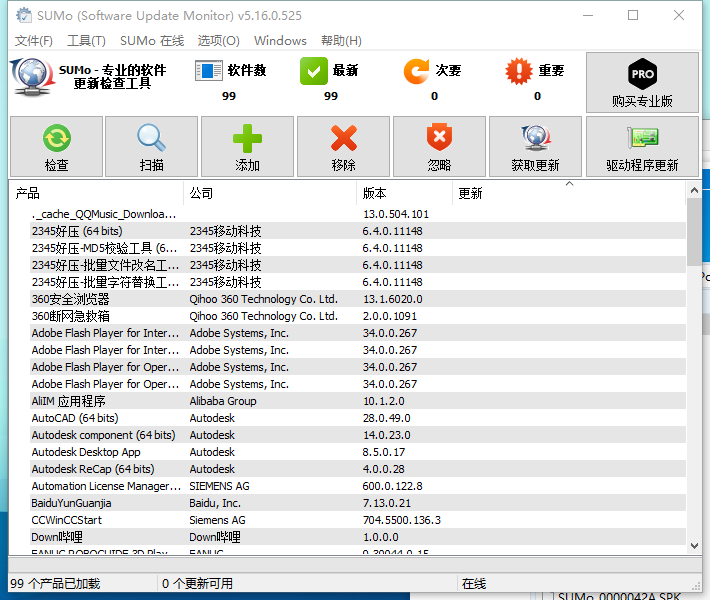Viewport: 710px width, 600px height.
Task: Click the green 最新 checkmark icon
Action: 314,71
